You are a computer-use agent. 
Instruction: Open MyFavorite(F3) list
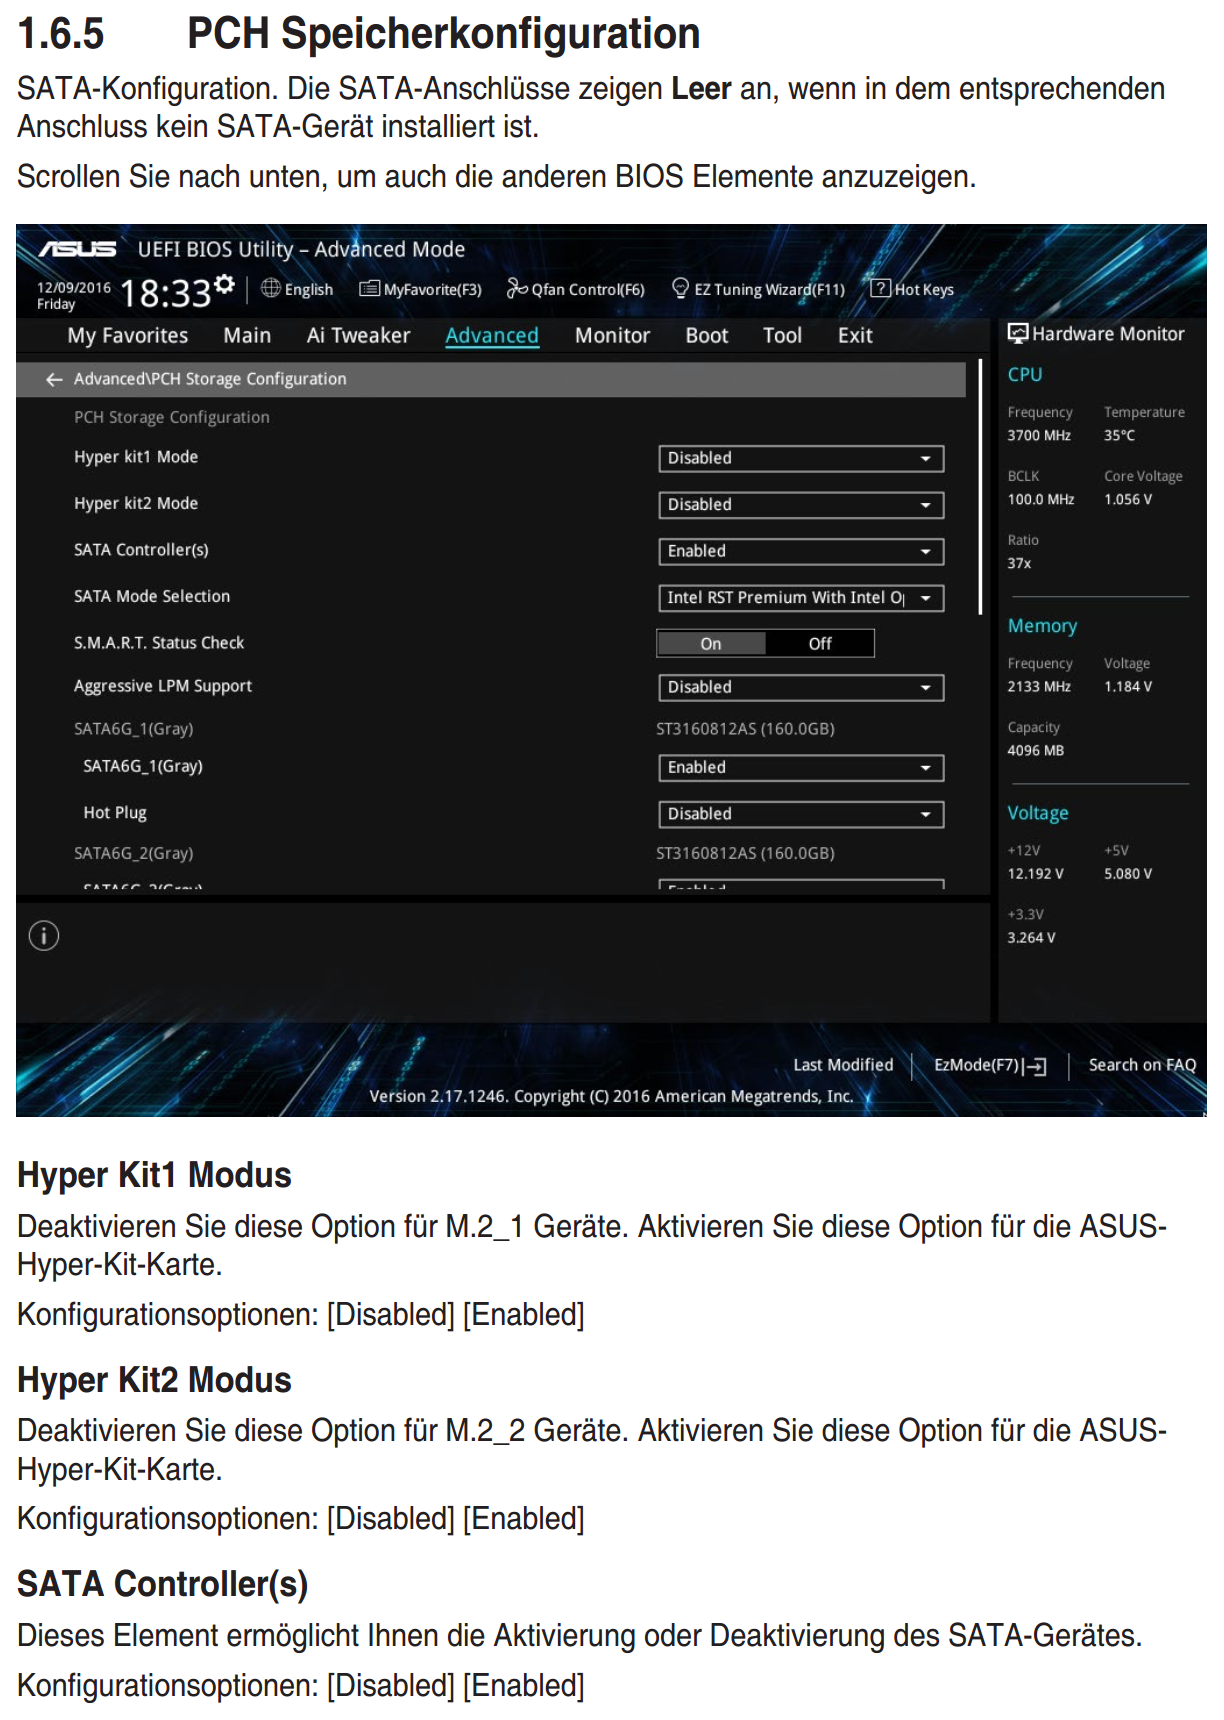point(420,289)
